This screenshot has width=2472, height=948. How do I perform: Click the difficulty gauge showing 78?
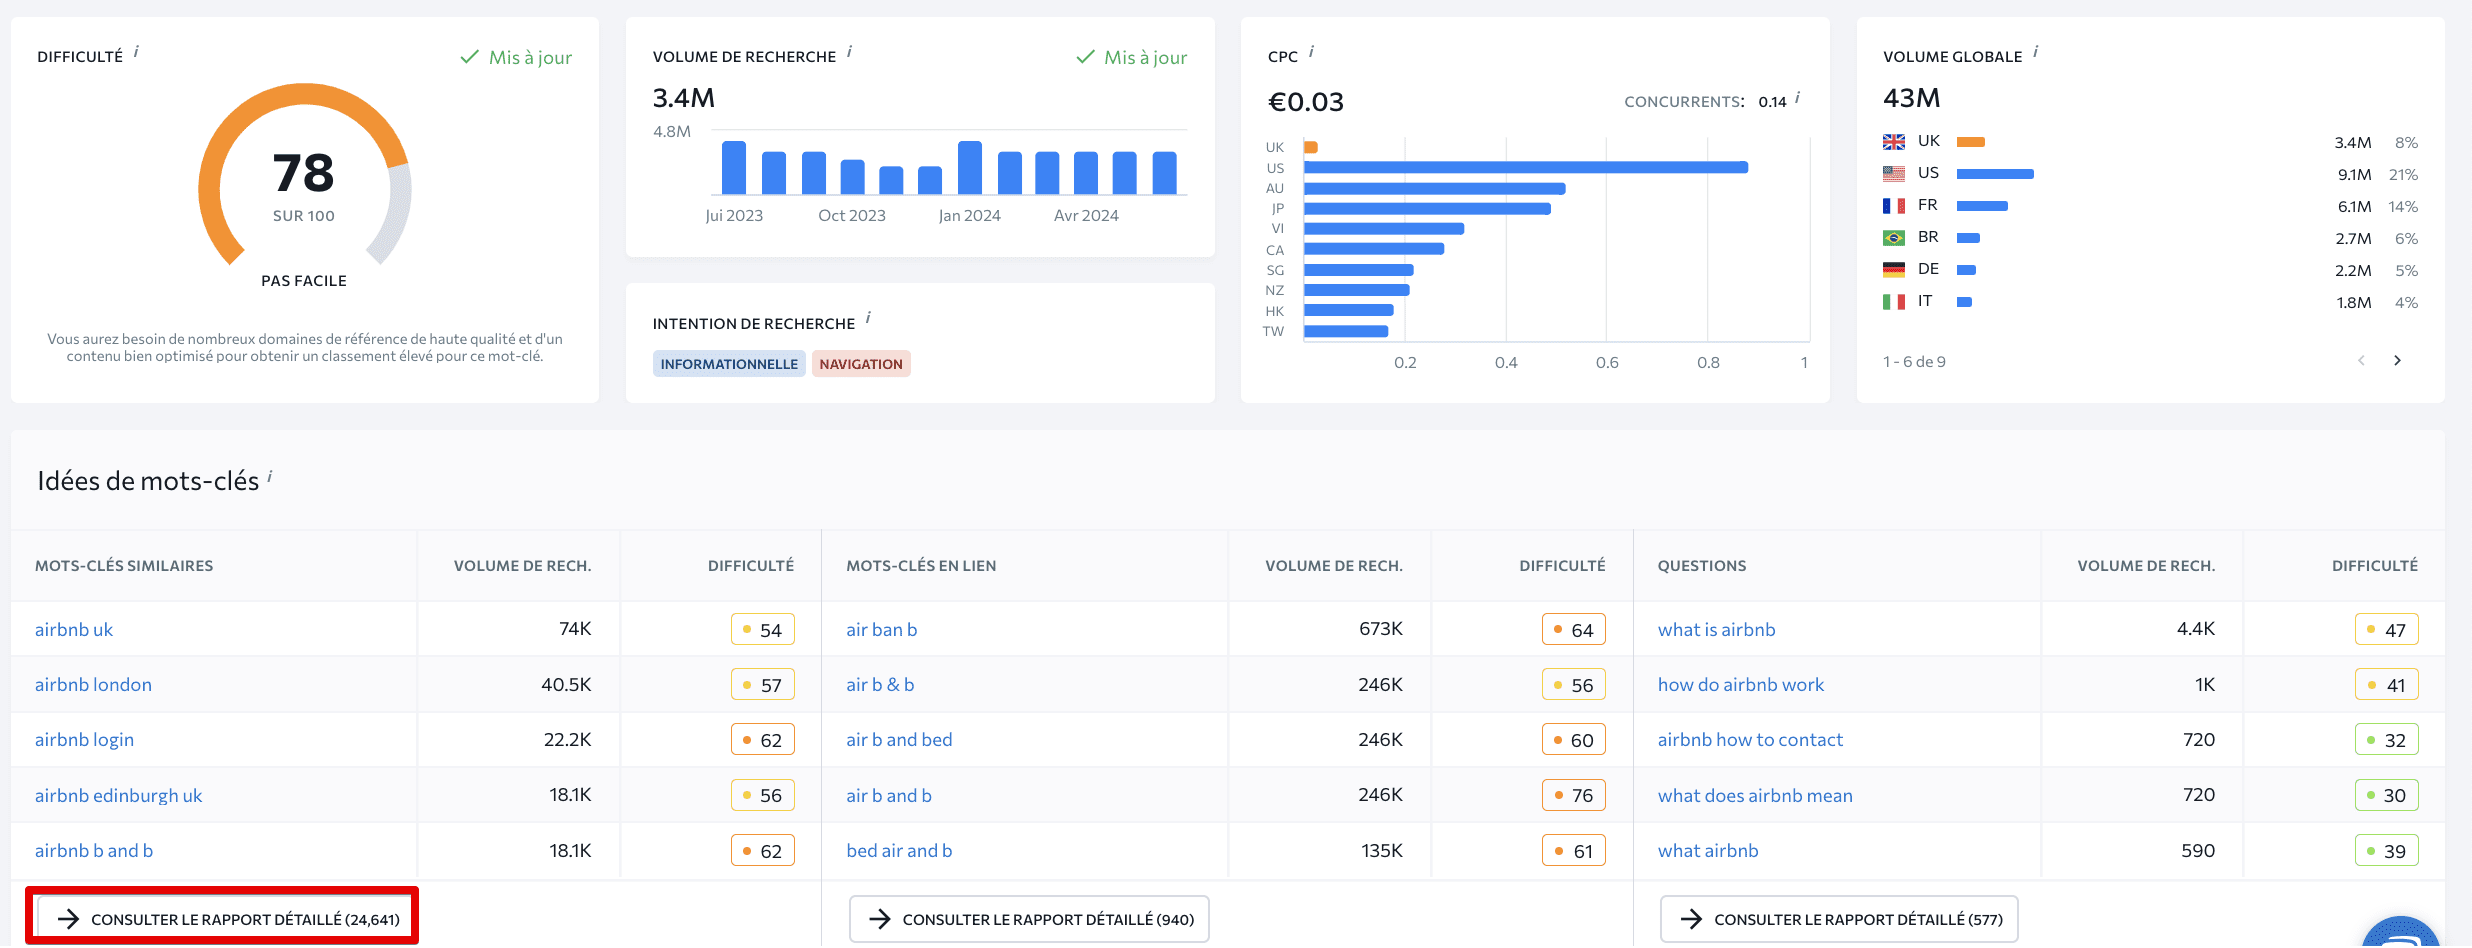[304, 175]
